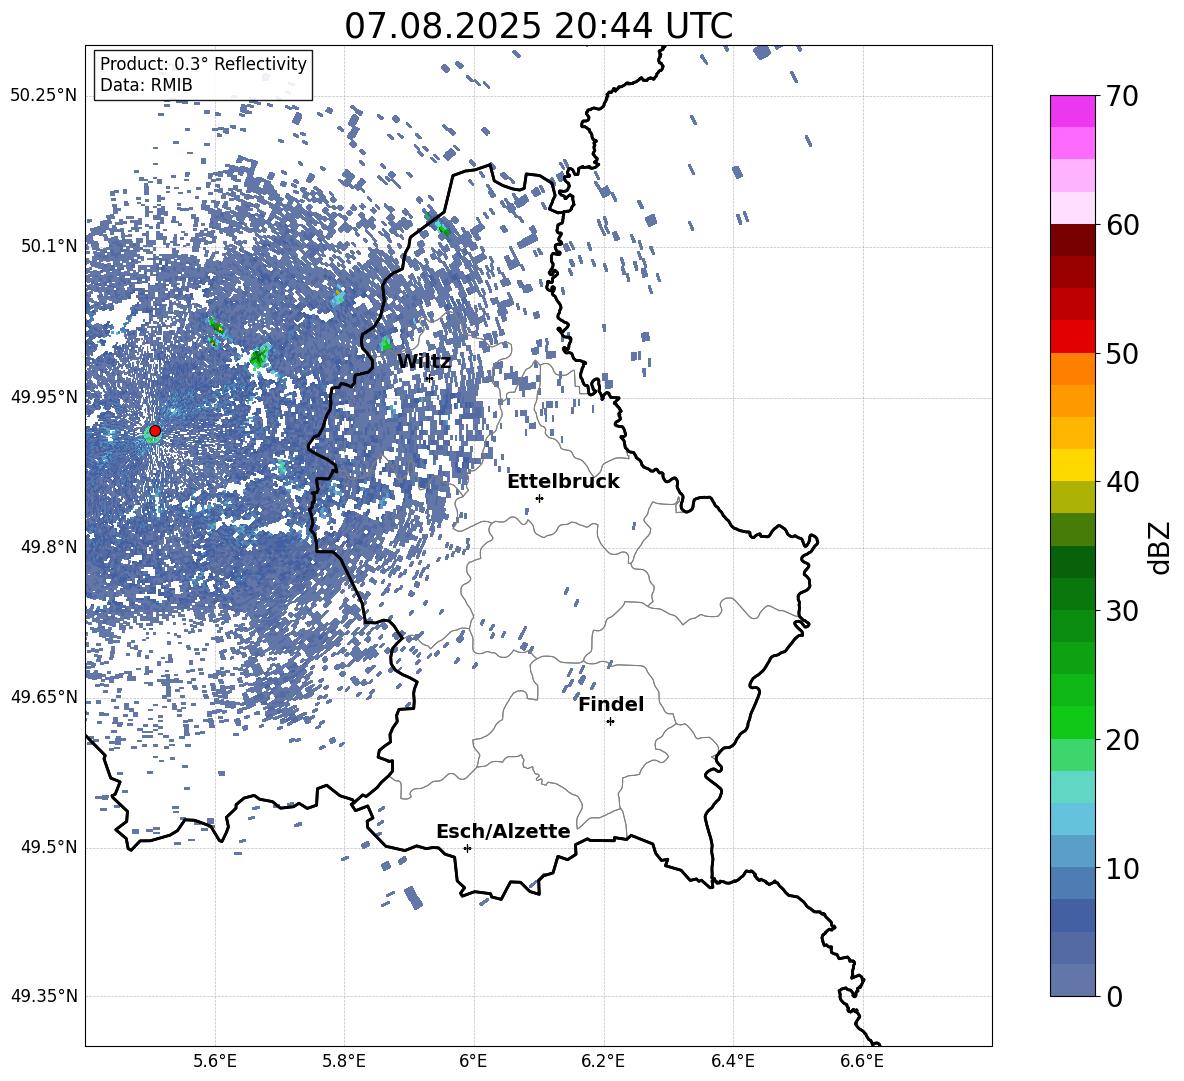Click the Findel station label
Image resolution: width=1184 pixels, height=1081 pixels.
tap(611, 704)
